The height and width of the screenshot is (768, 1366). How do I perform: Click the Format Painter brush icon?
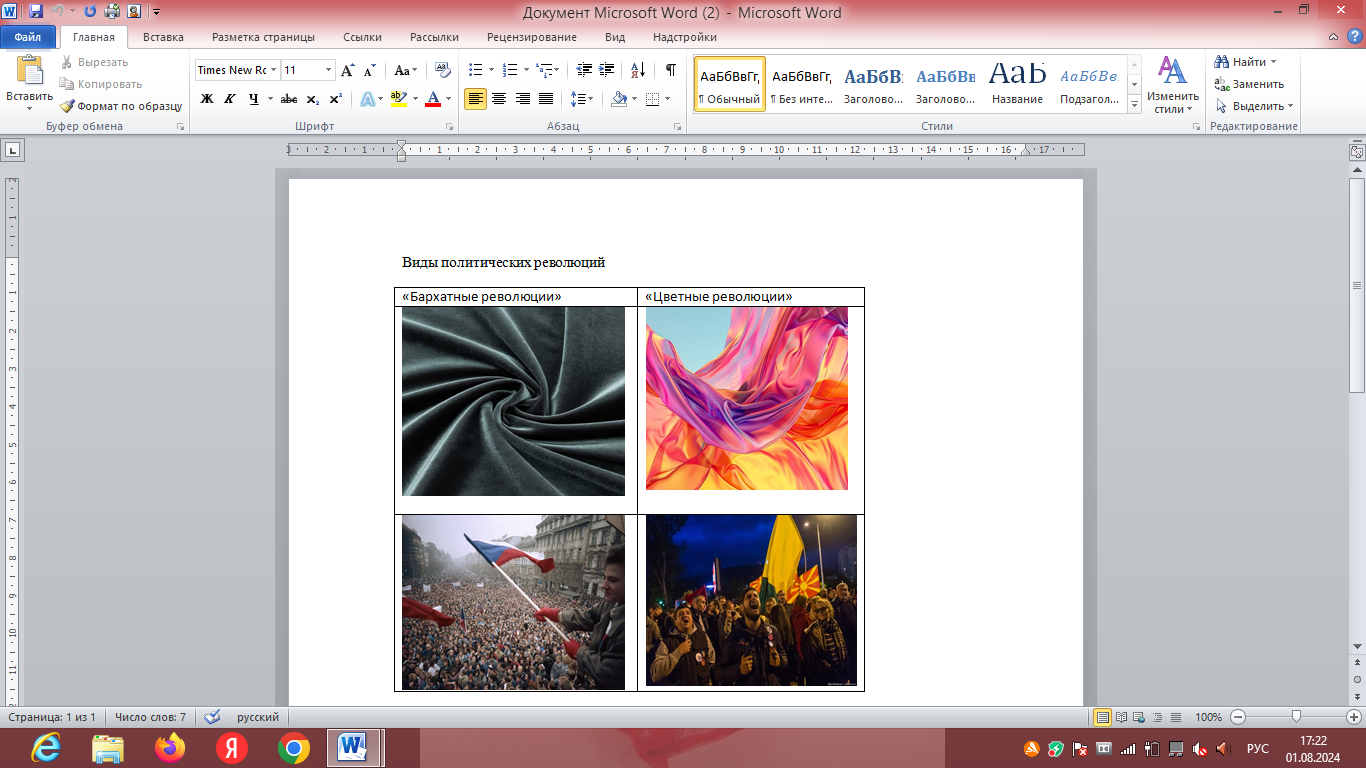coord(67,106)
